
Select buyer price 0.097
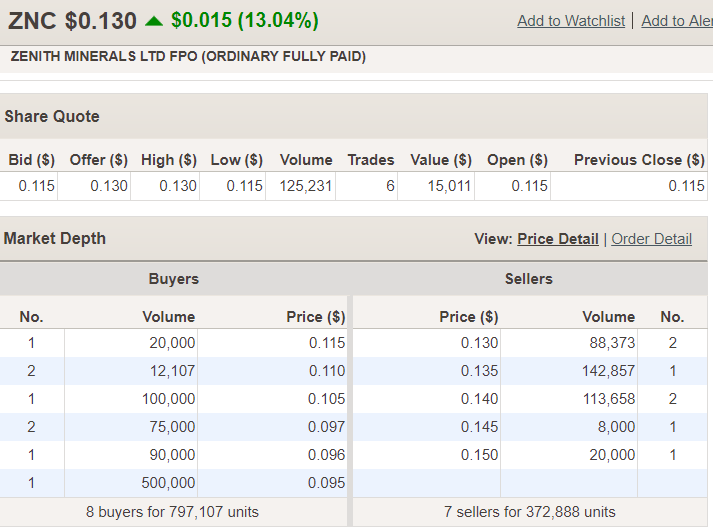pos(326,427)
